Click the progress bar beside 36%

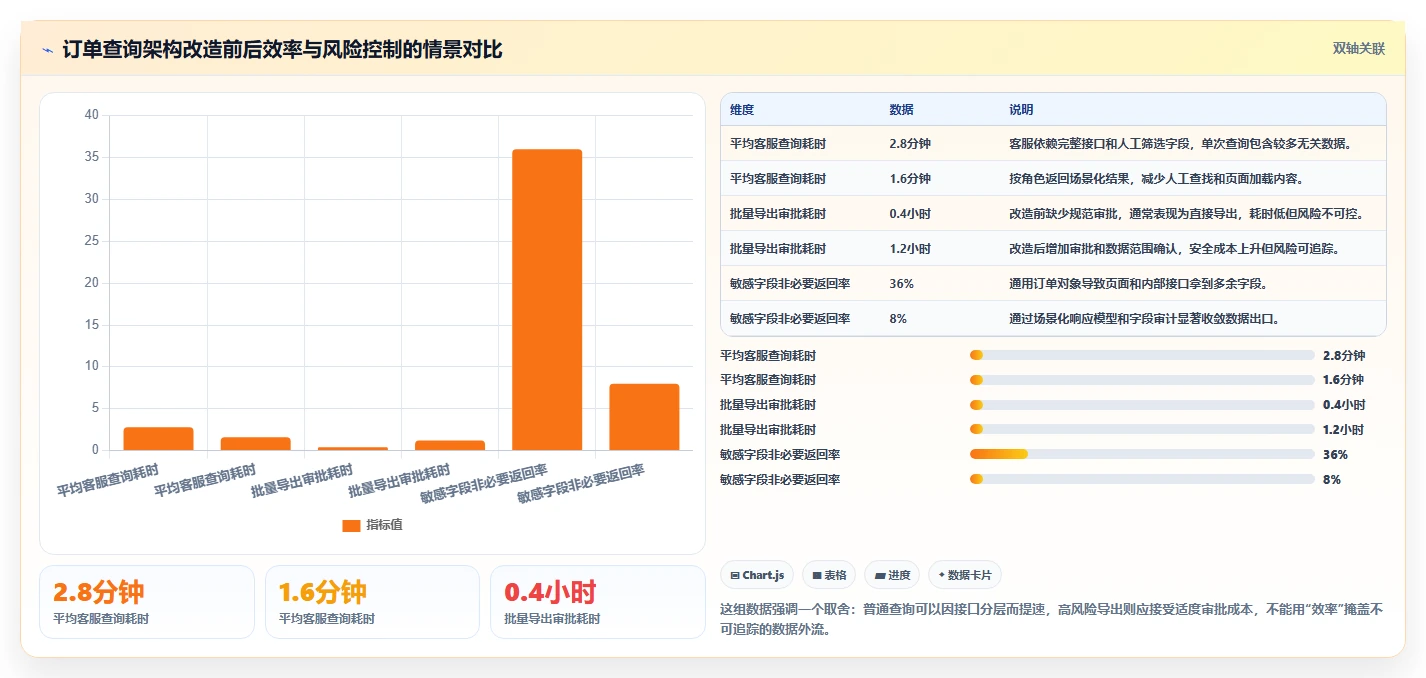point(1142,455)
